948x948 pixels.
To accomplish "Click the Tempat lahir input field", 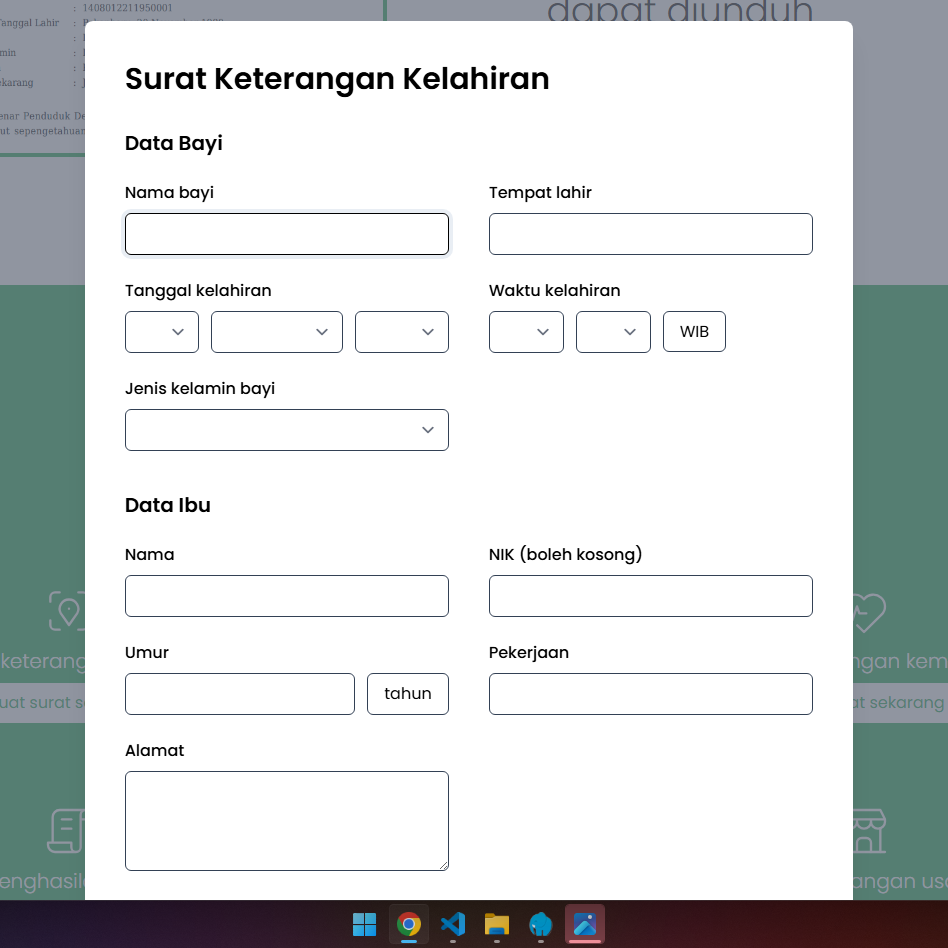I will 651,234.
